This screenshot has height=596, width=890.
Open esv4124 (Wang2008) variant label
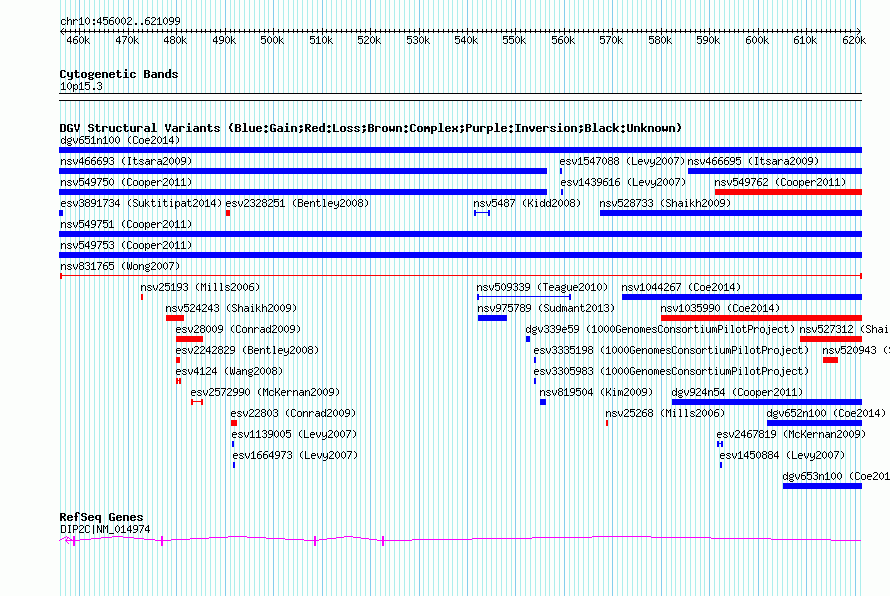(229, 371)
